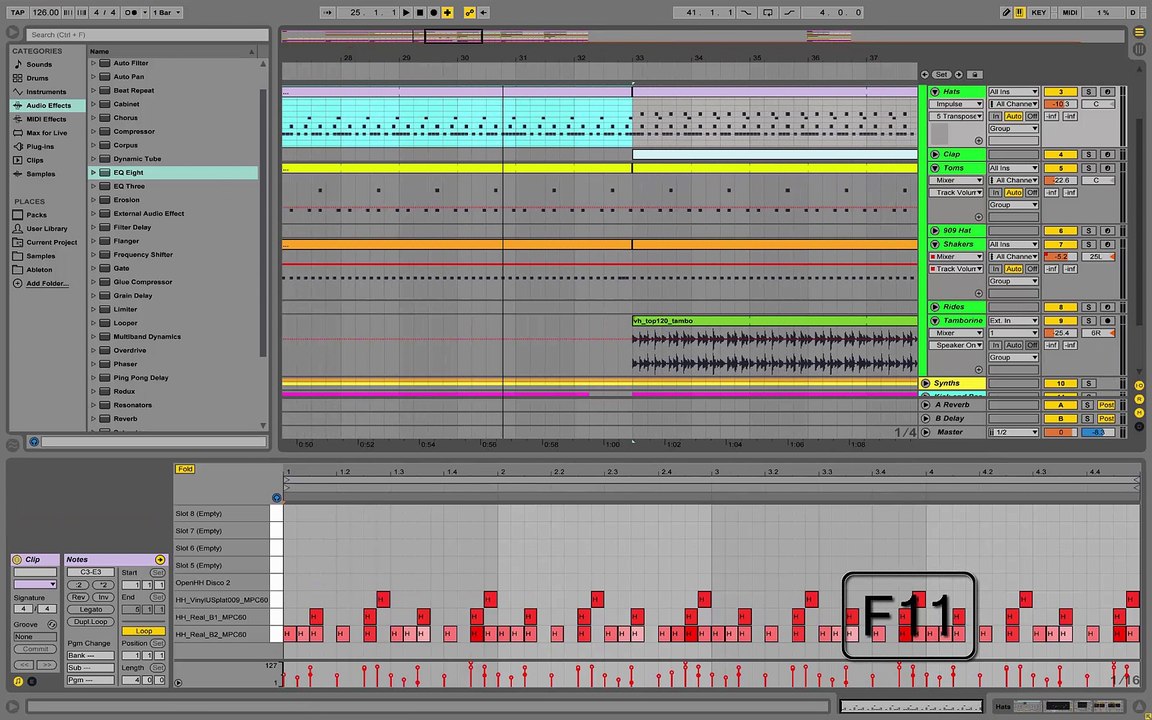Expand the Reverb device folder
This screenshot has height=720, width=1152.
[x=93, y=419]
